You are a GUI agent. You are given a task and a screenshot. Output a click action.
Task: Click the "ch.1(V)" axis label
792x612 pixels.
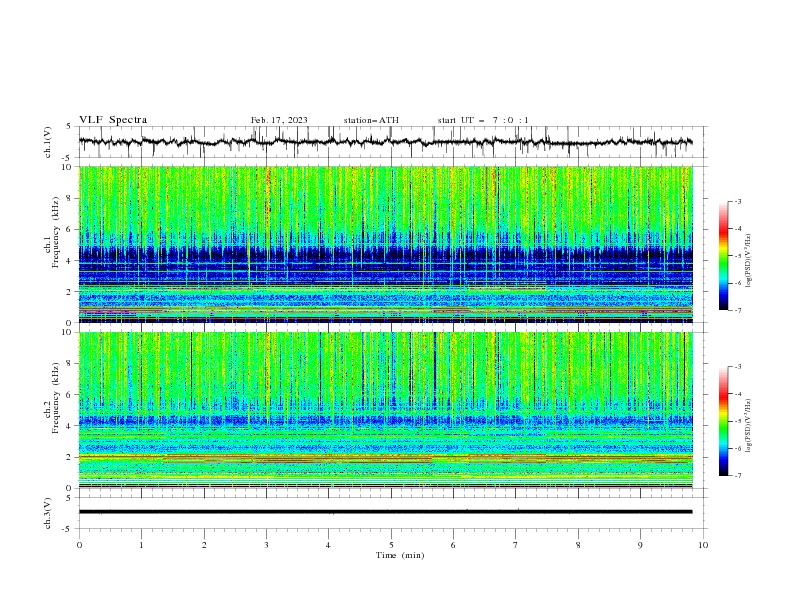(48, 142)
